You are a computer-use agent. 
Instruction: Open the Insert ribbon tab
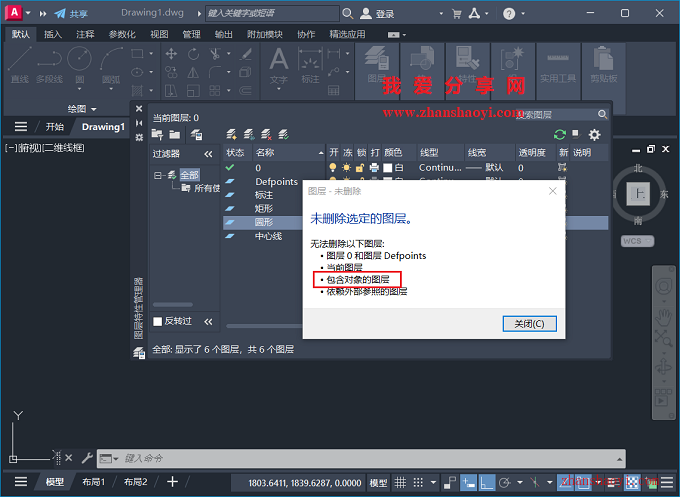(53, 34)
